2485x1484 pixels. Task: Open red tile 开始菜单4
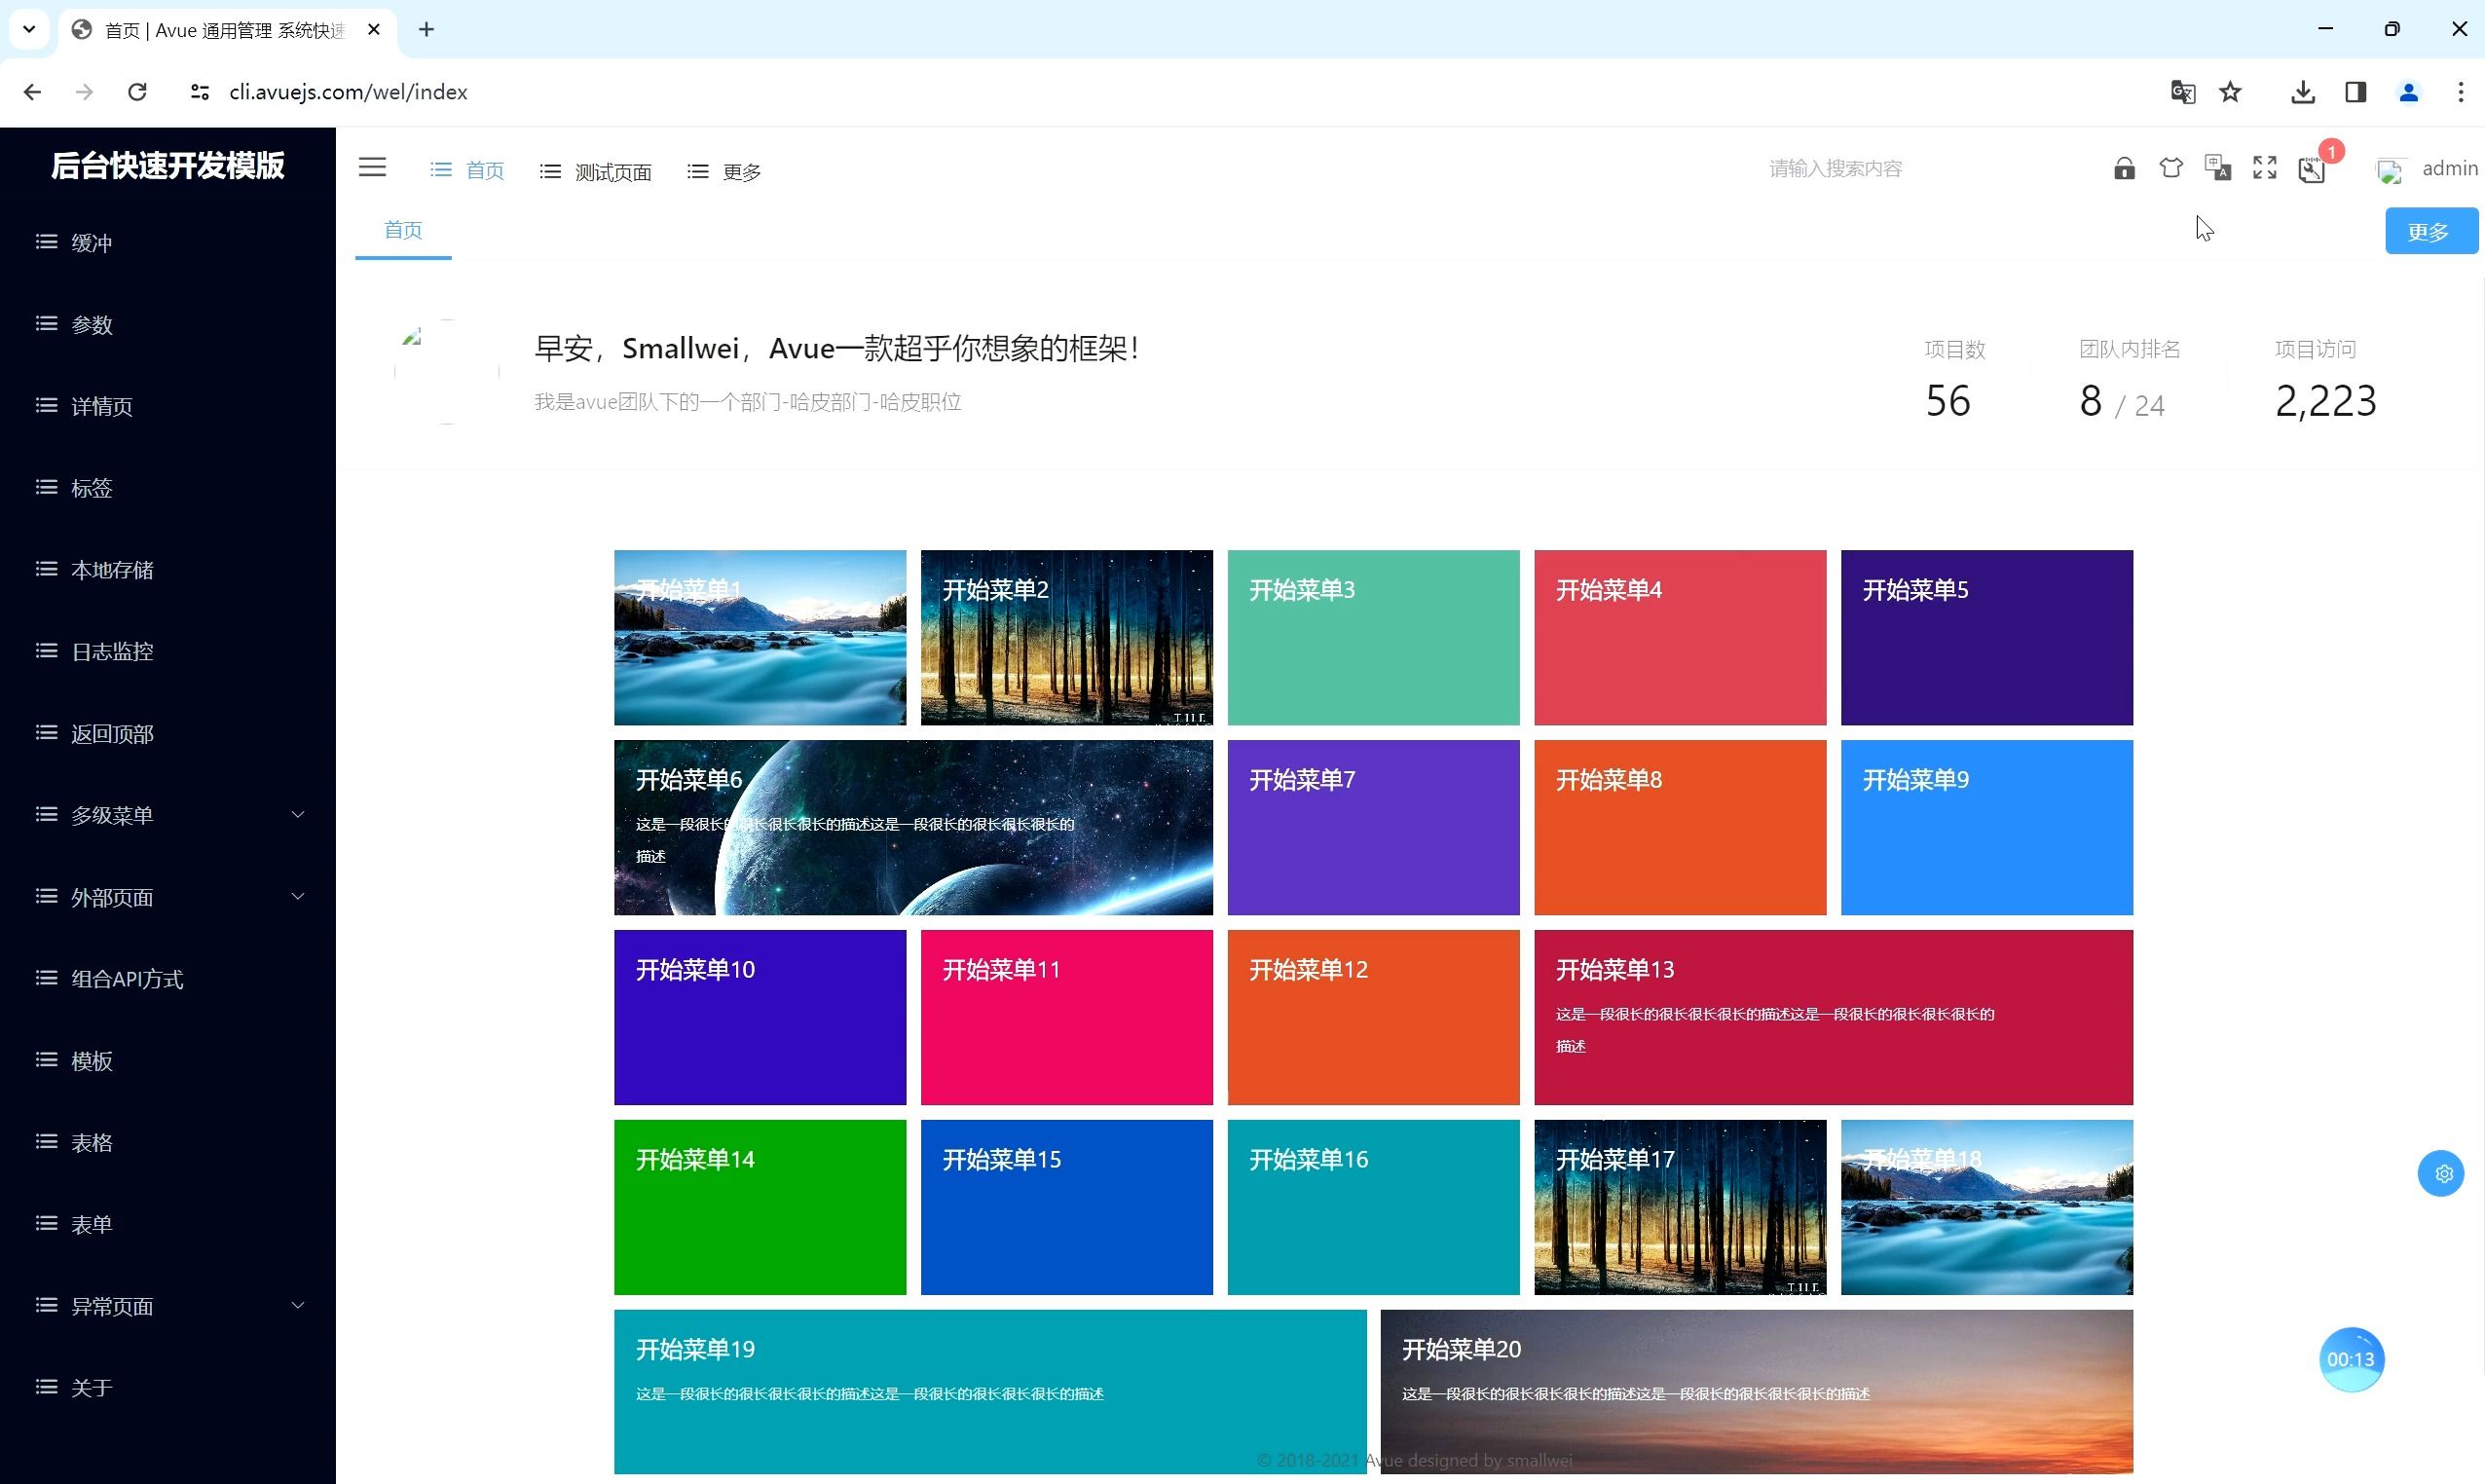(1680, 637)
